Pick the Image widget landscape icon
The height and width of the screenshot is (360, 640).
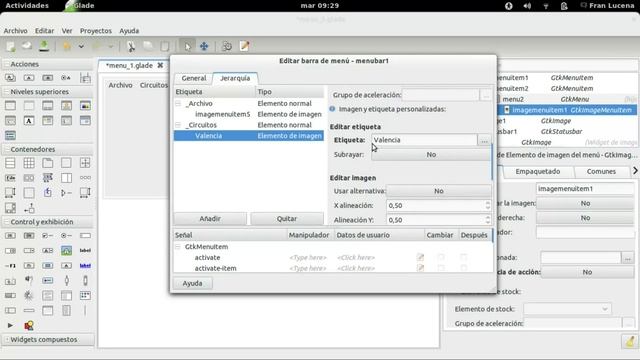pos(67,251)
